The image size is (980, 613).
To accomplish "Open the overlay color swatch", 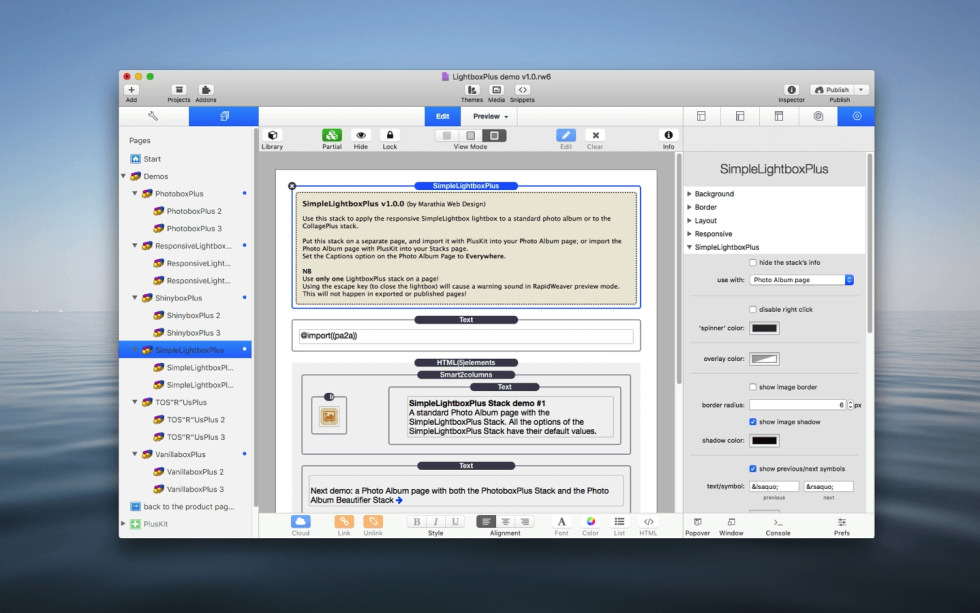I will tap(764, 359).
